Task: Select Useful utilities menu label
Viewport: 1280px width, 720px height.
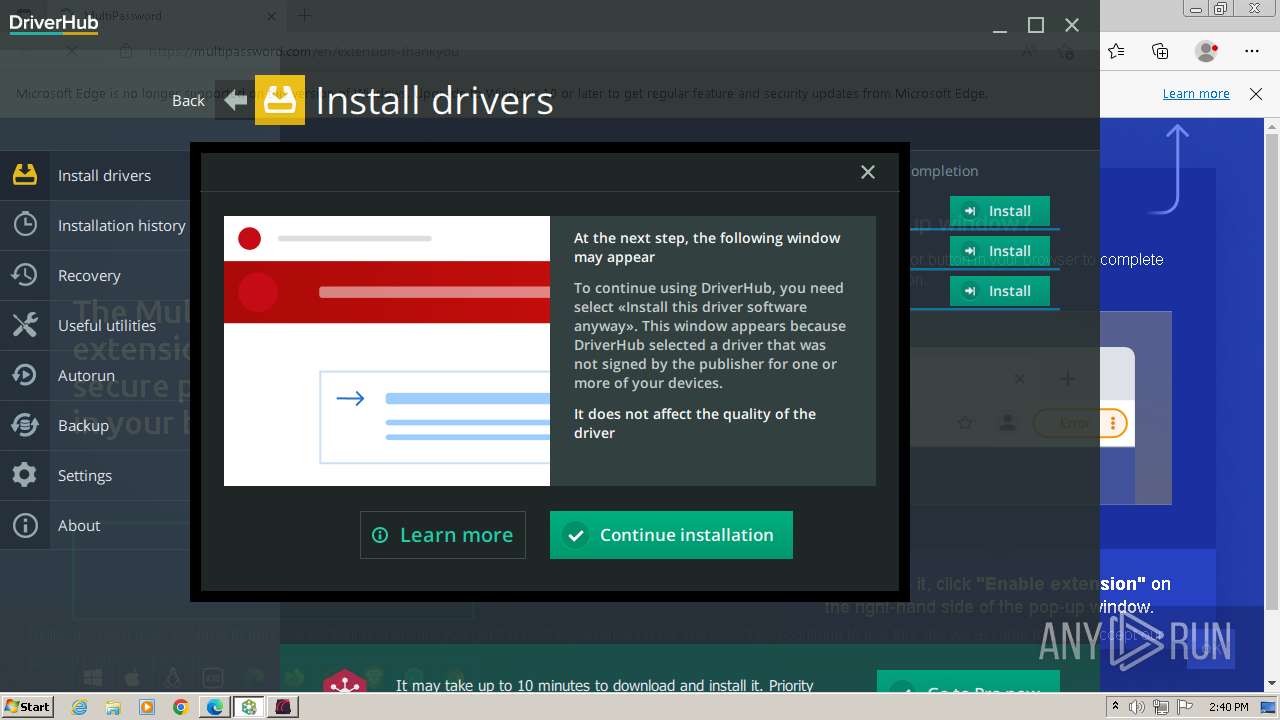Action: pyautogui.click(x=107, y=325)
